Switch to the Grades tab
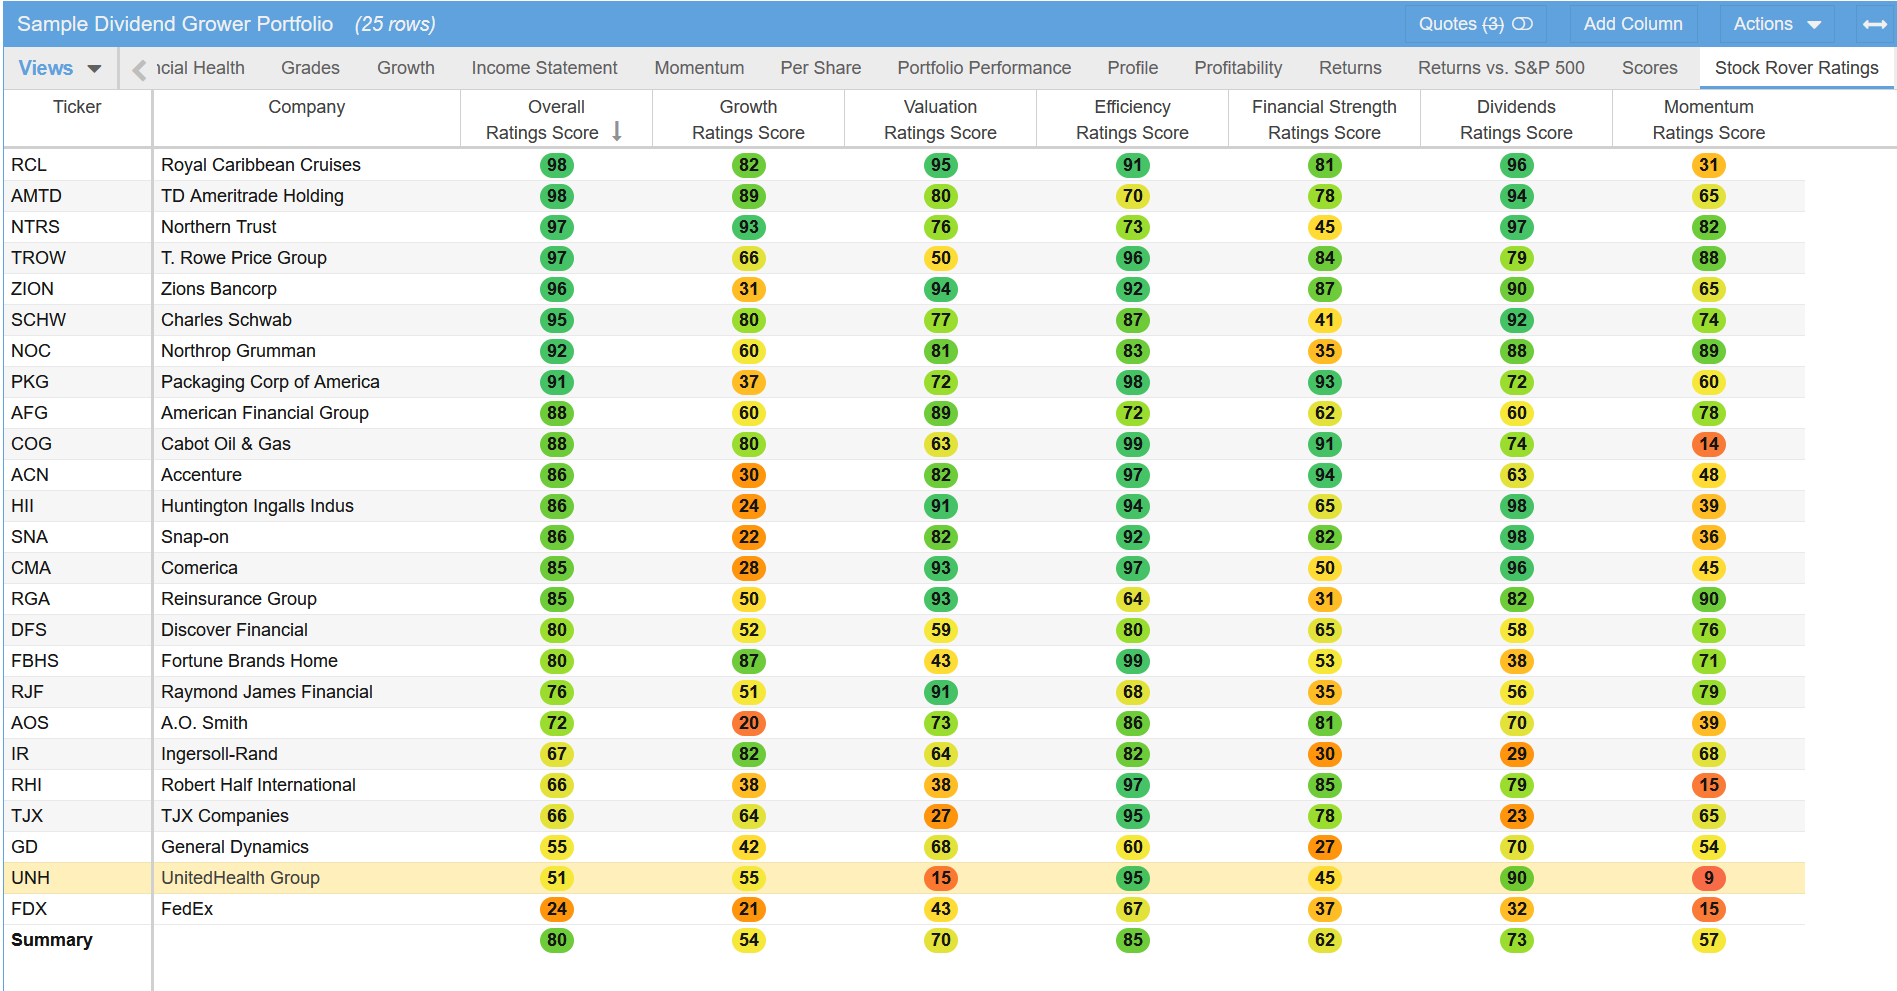This screenshot has height=991, width=1897. pyautogui.click(x=310, y=68)
